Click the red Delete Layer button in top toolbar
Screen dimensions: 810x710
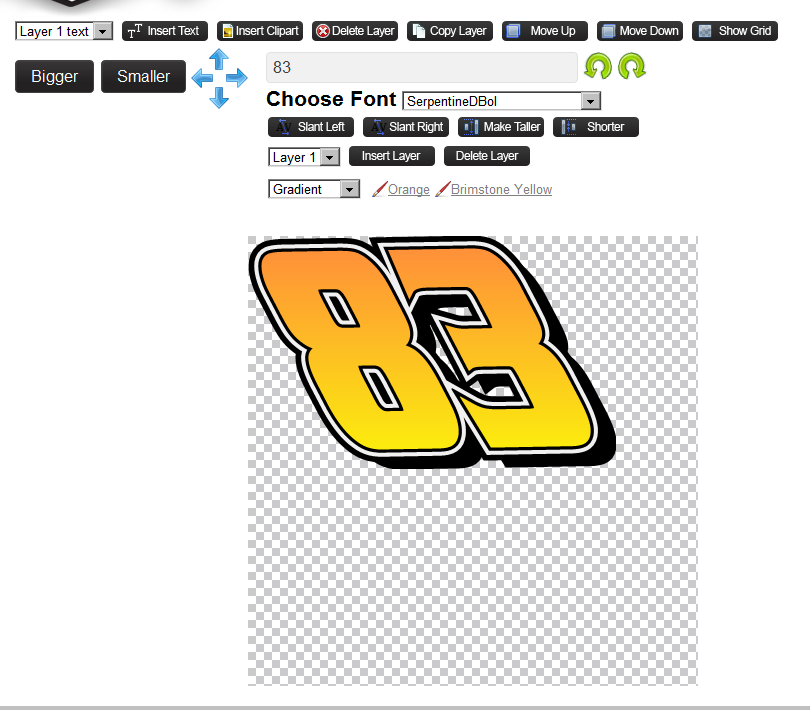pos(355,31)
